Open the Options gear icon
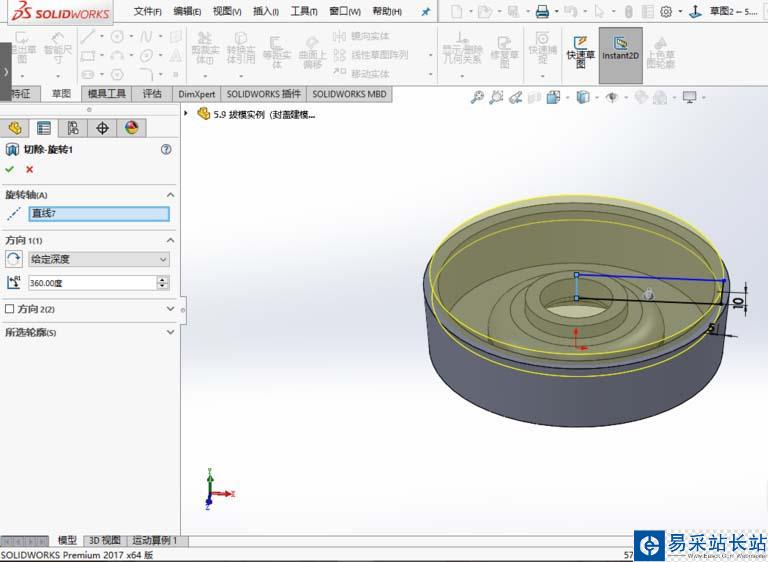768x562 pixels. (666, 11)
